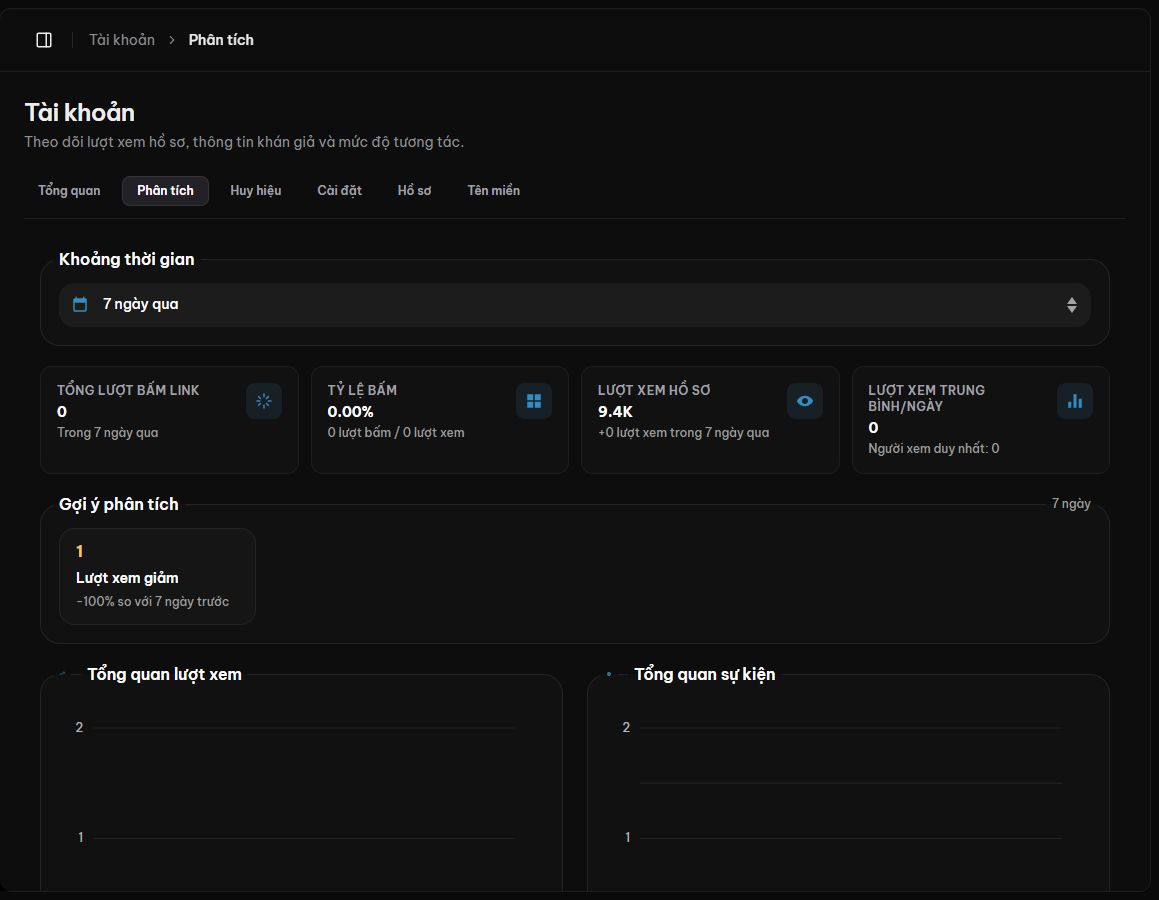Click the 9.4K profile views value
The width and height of the screenshot is (1159, 900).
[615, 412]
